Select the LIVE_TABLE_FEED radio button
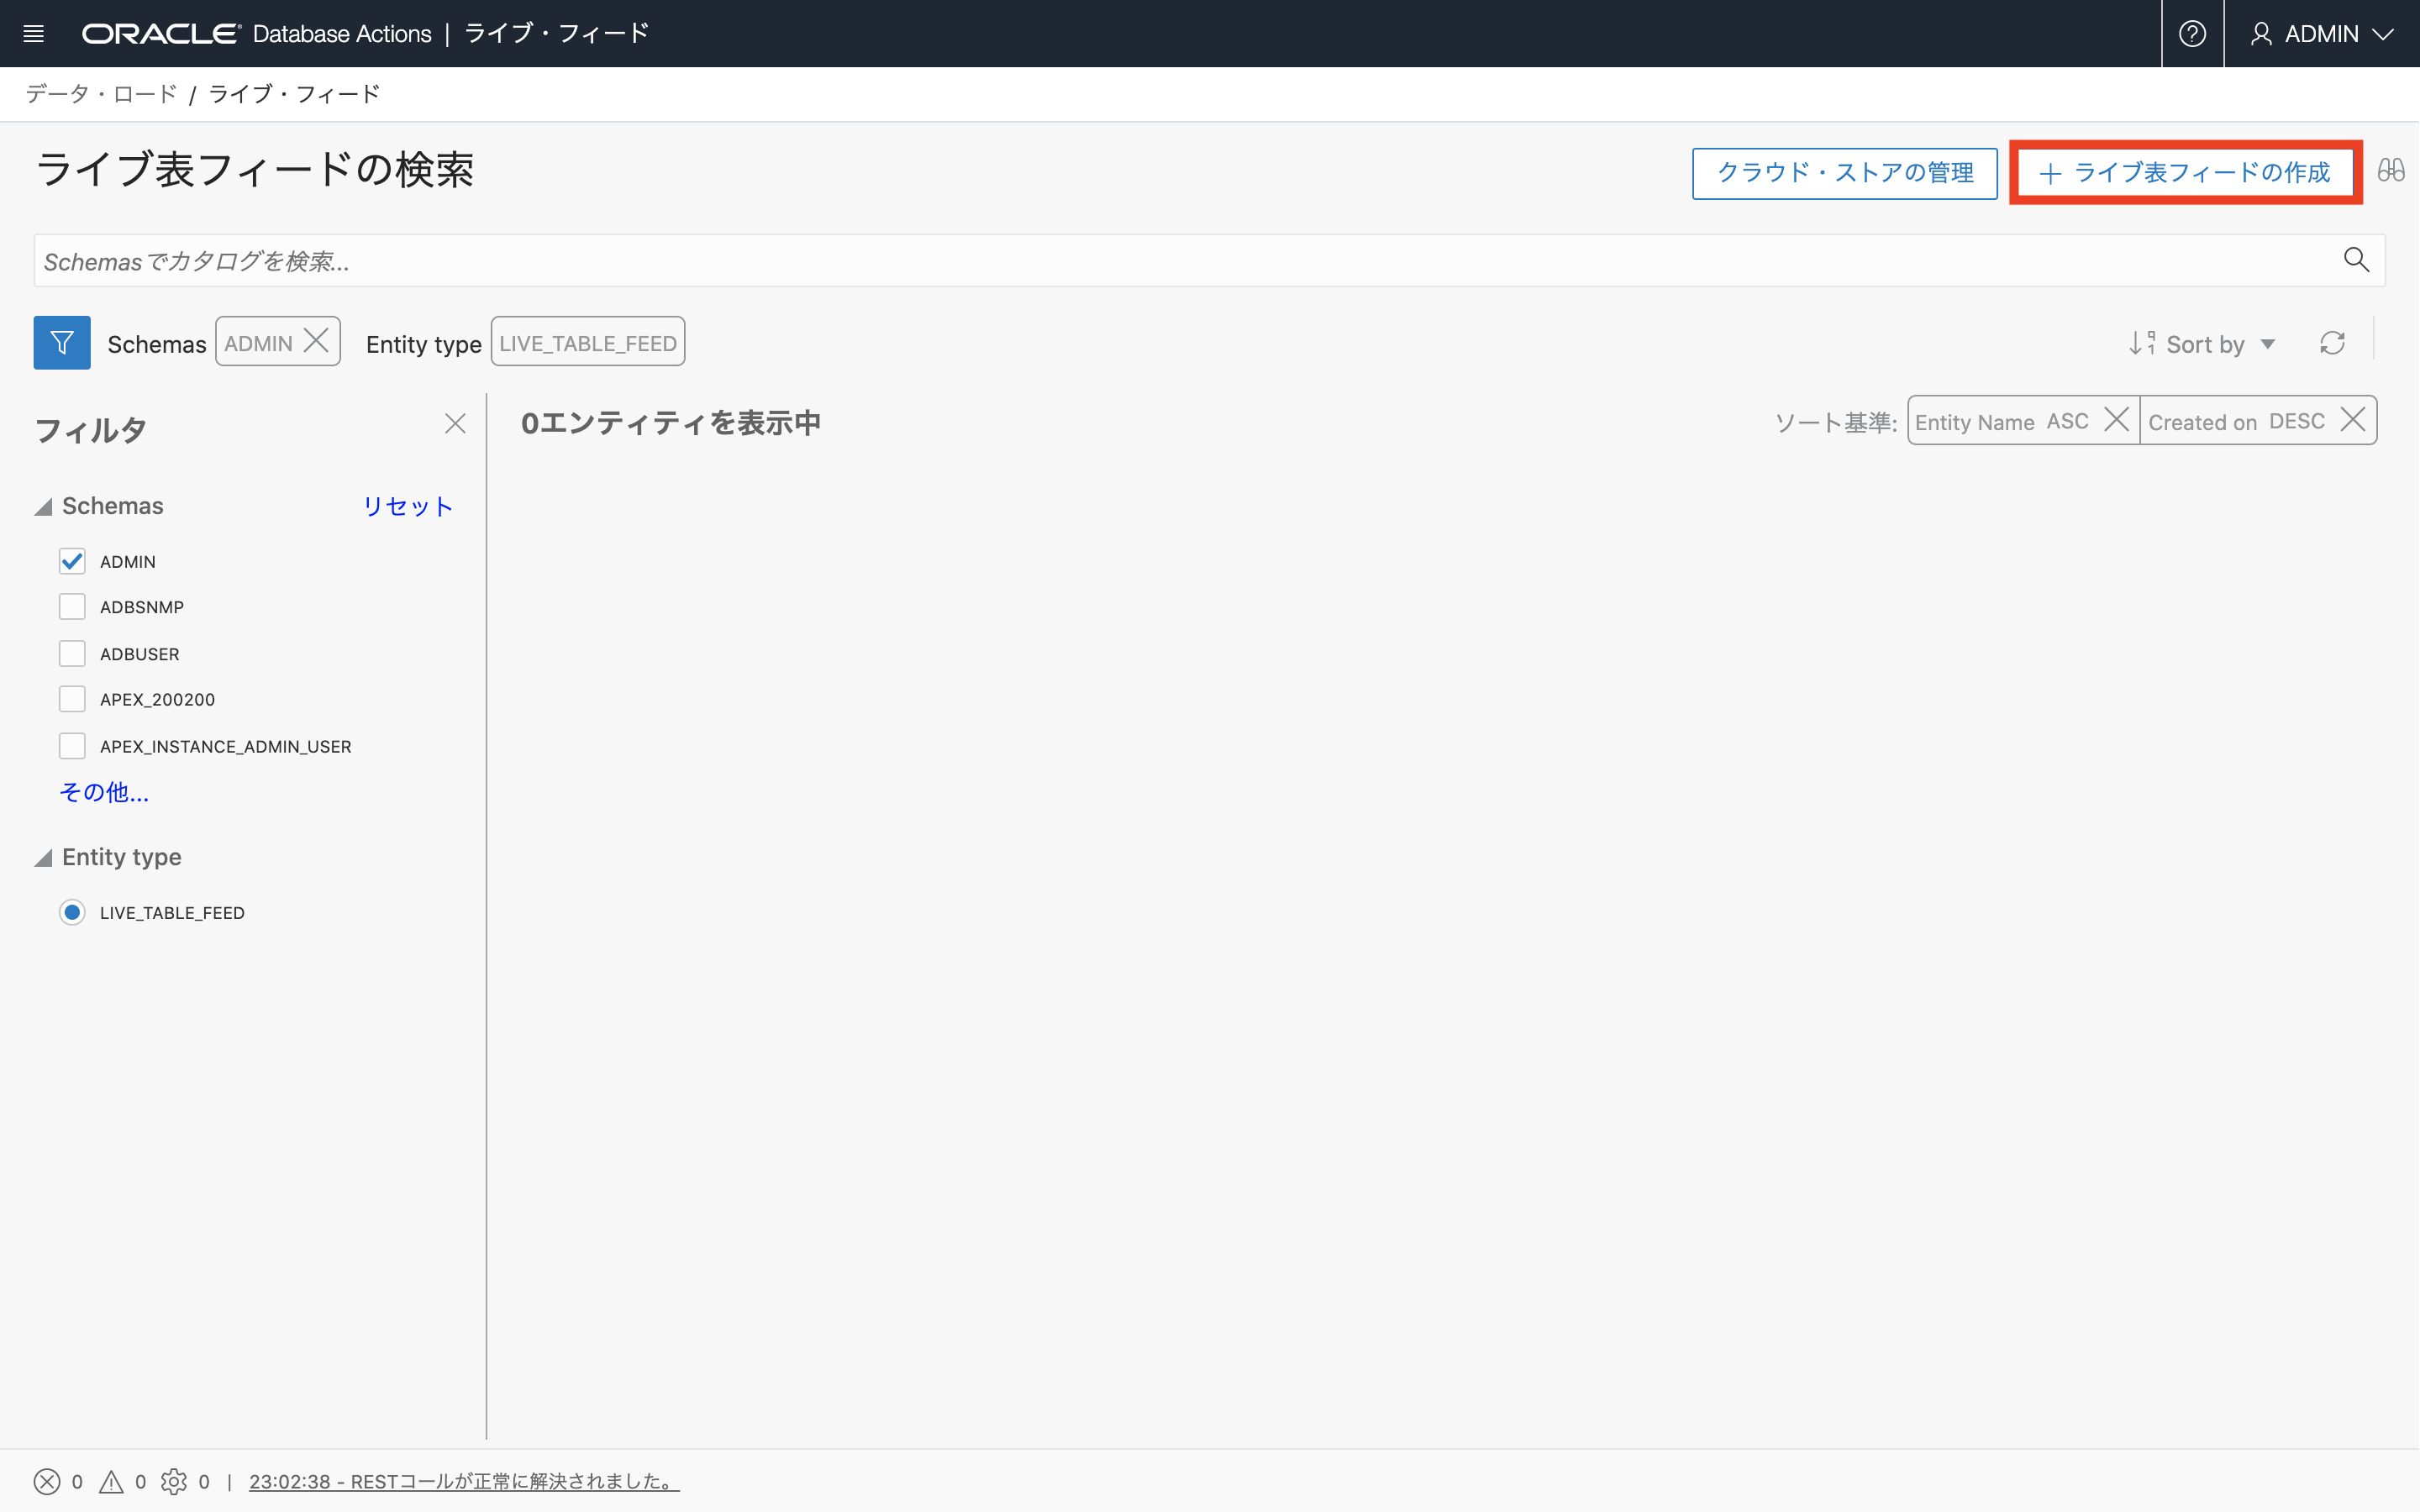2420x1512 pixels. click(x=72, y=912)
